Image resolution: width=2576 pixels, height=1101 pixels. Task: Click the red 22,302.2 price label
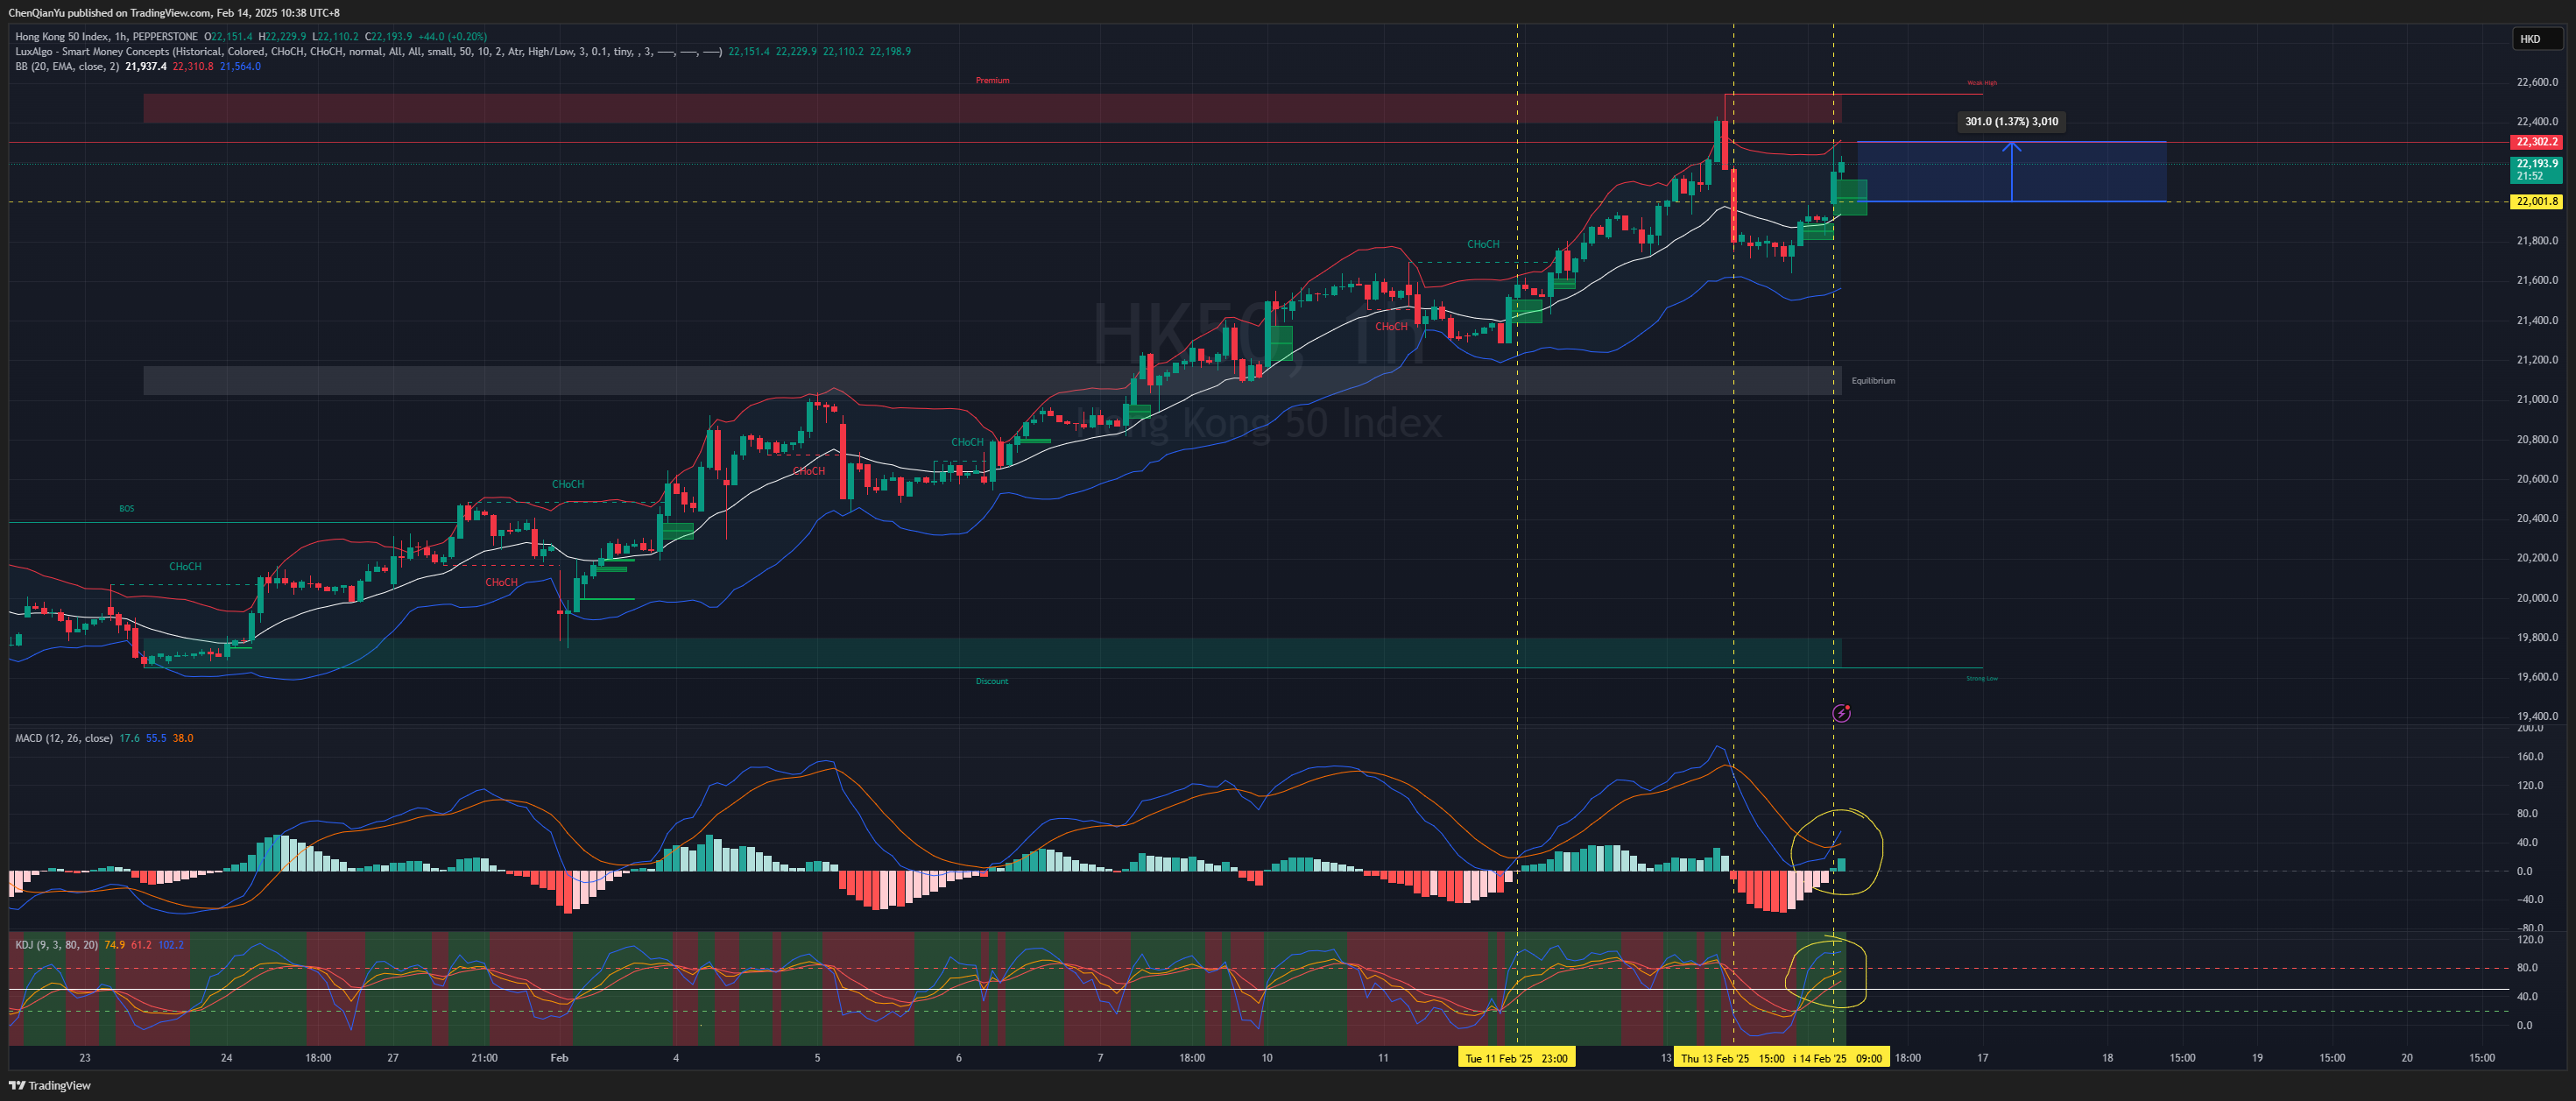point(2536,142)
